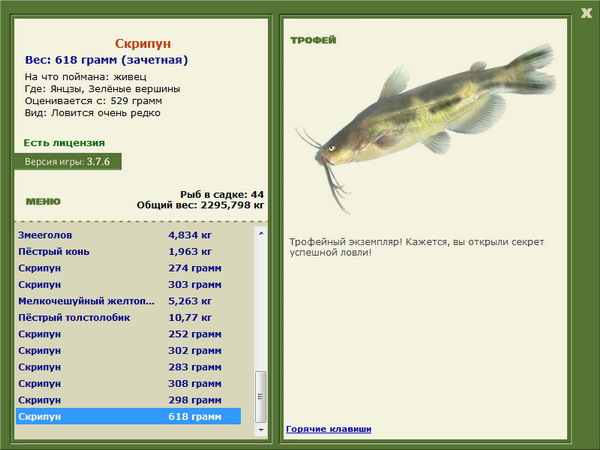600x450 pixels.
Task: Select the Скрипун 298 грамм row
Action: tap(129, 399)
